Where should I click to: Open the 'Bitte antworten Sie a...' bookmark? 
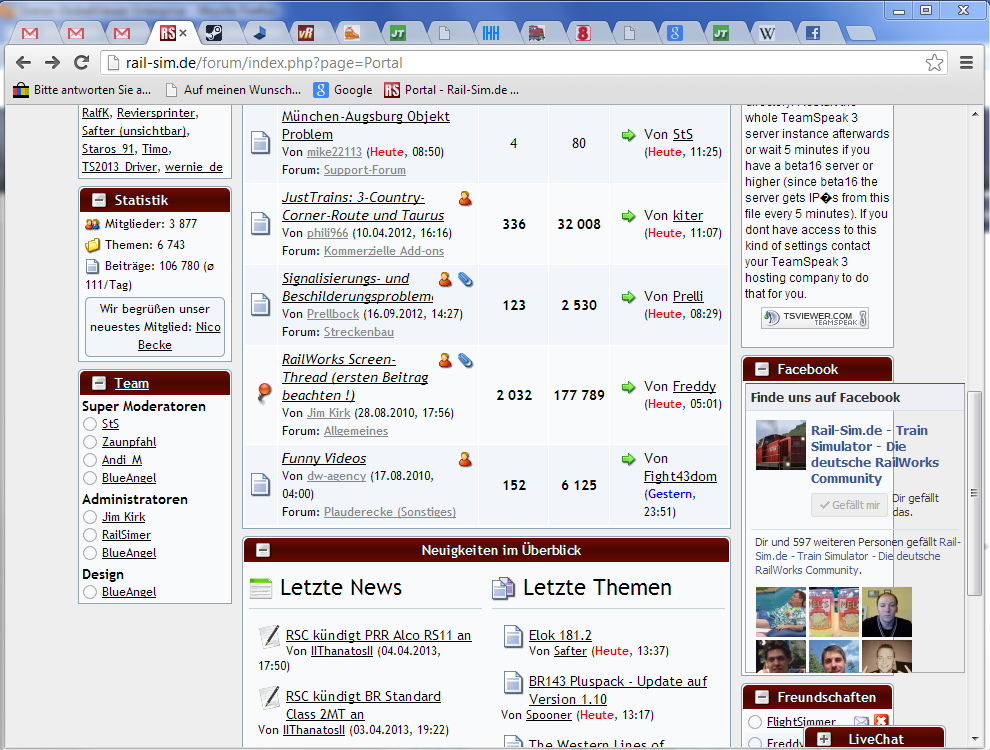coord(83,90)
